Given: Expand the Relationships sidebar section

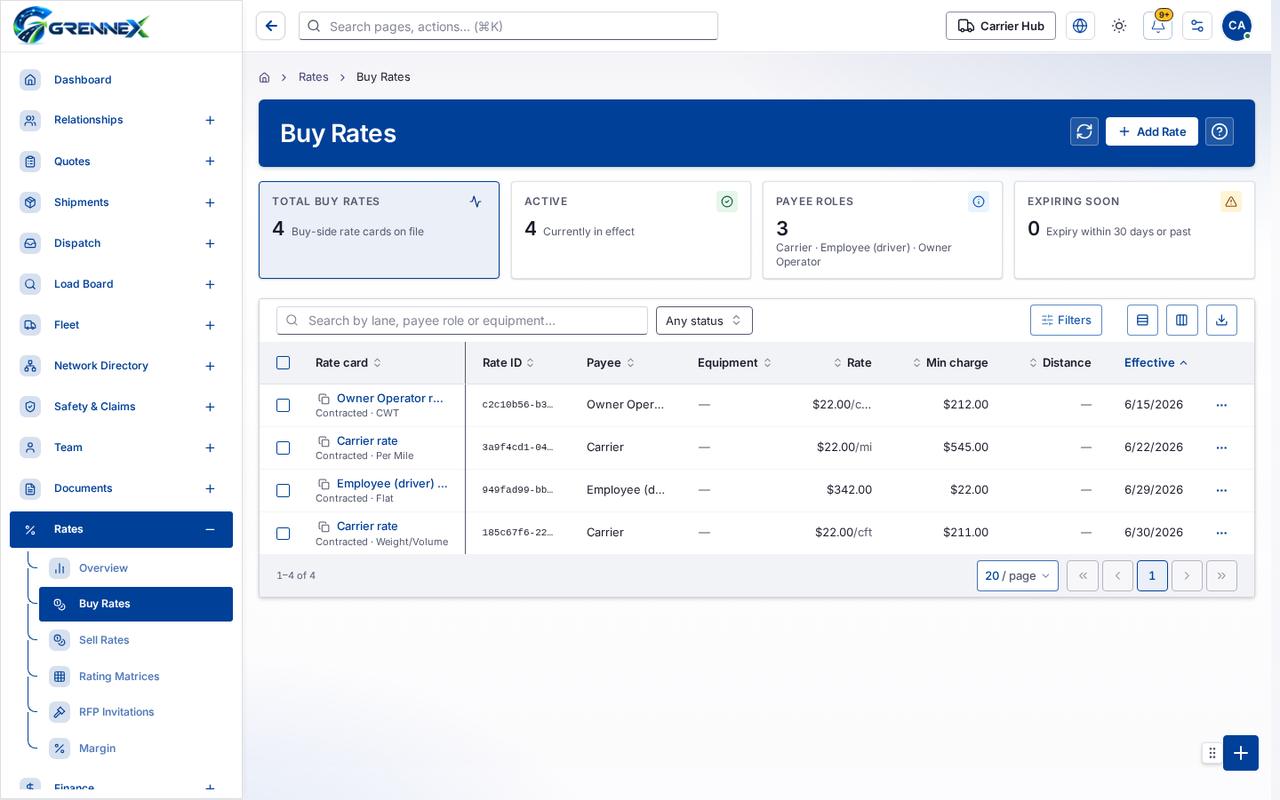Looking at the screenshot, I should (210, 120).
